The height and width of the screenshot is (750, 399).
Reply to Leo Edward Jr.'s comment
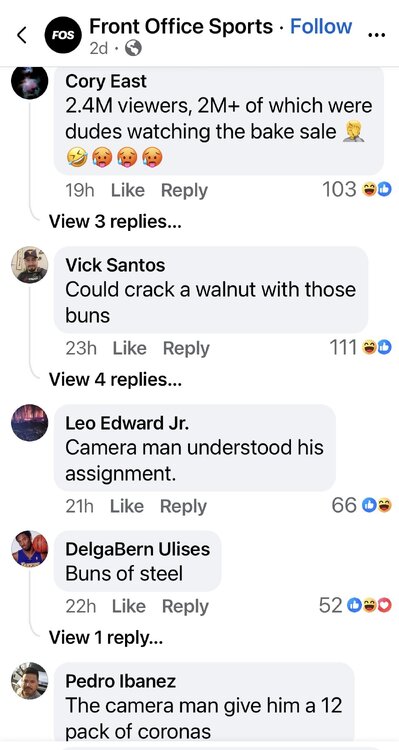183,506
